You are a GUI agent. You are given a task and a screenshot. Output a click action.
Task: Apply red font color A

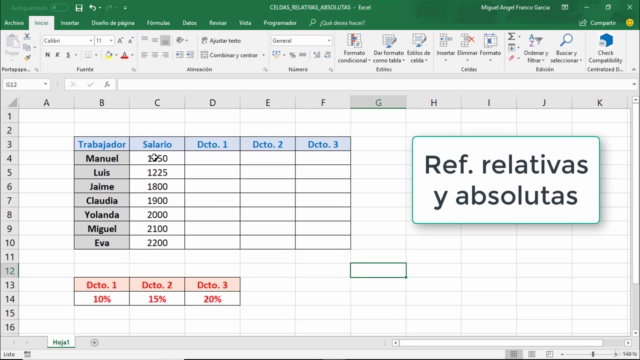pos(124,55)
